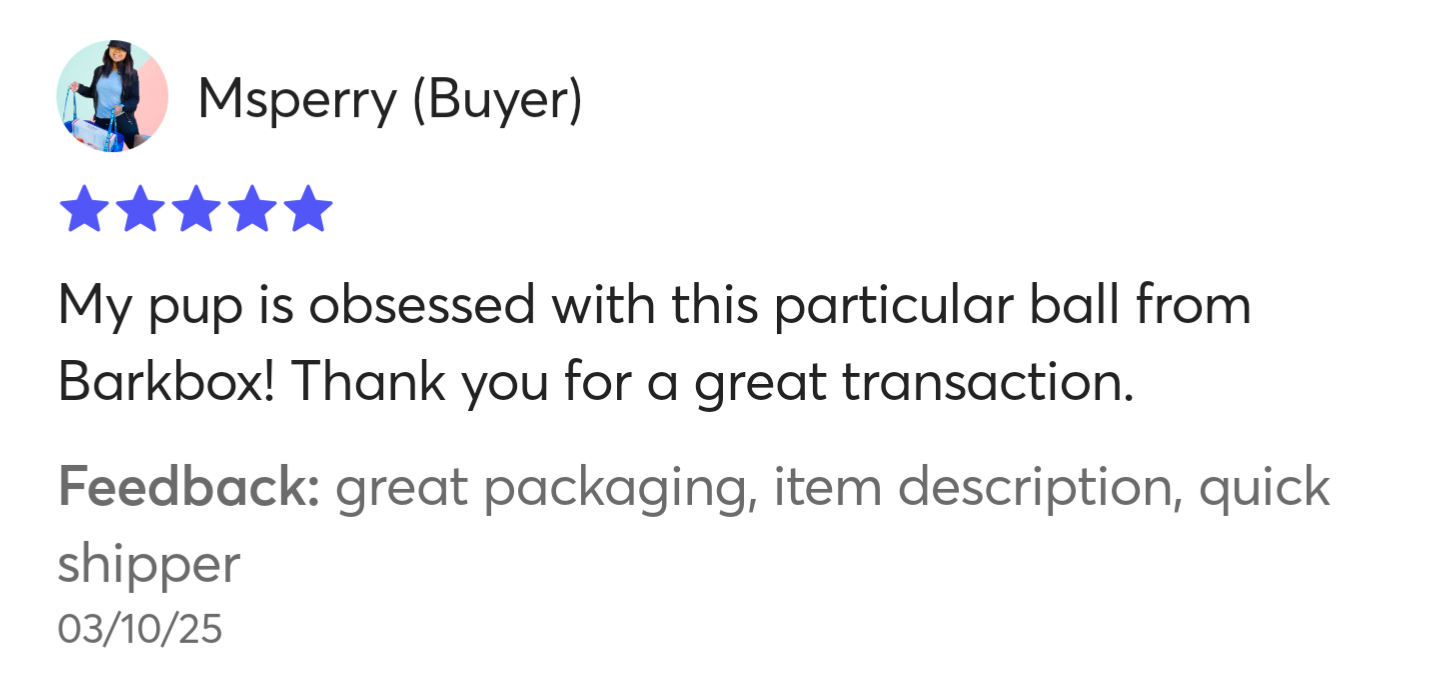Click the word 'obsessed' in the review
1440x694 pixels.
[x=421, y=305]
